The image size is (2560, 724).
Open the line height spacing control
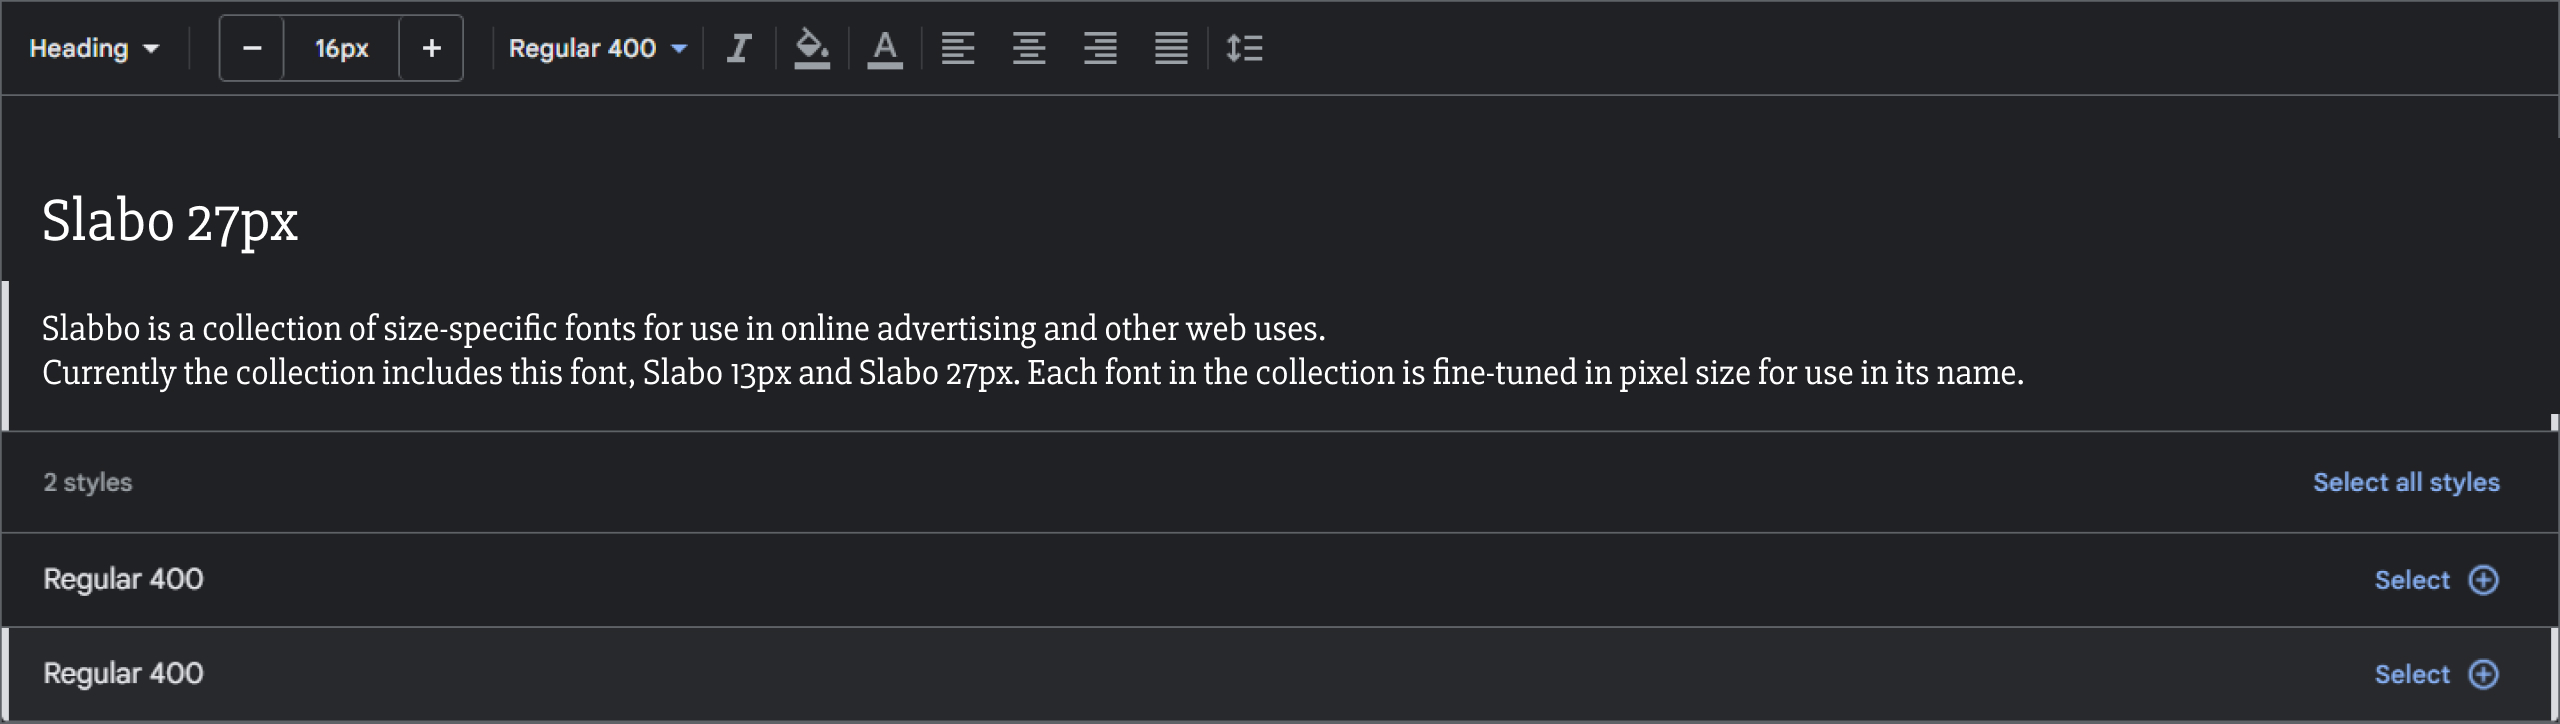1244,48
